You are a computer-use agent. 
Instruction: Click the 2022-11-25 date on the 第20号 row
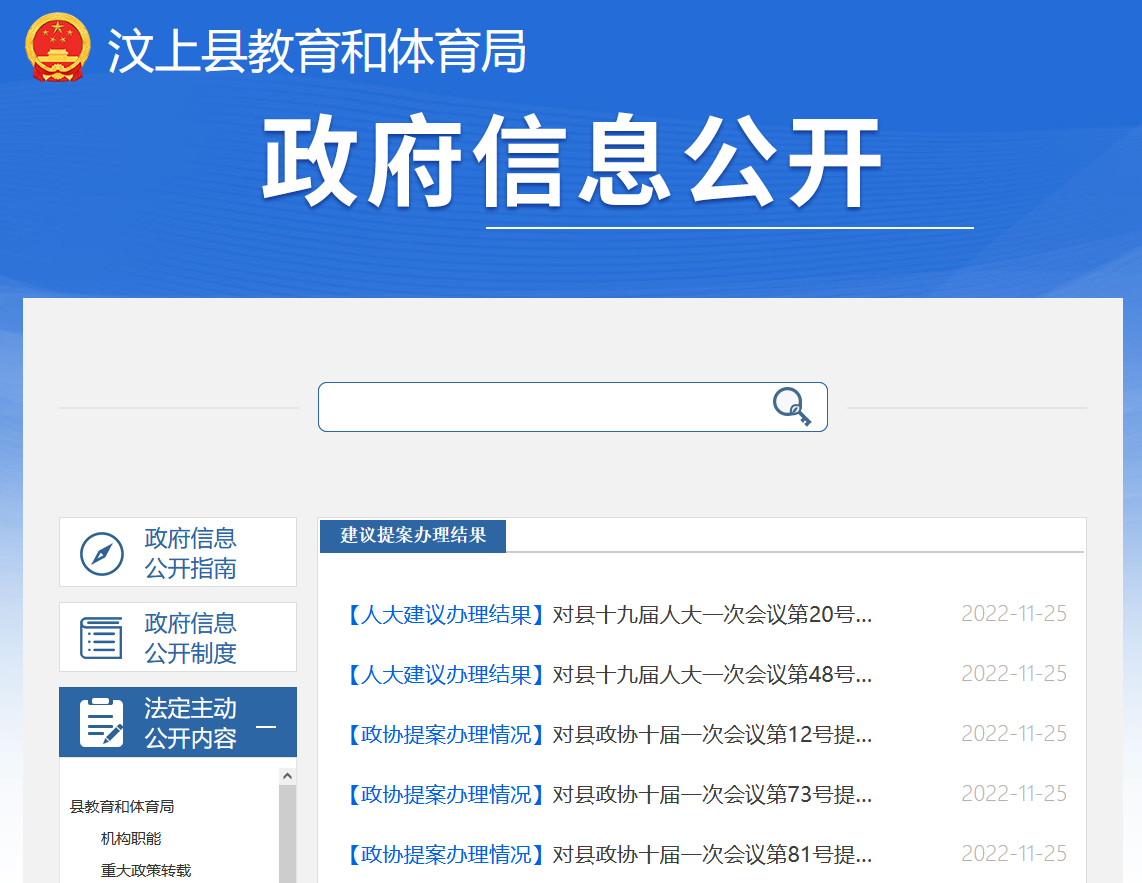point(1014,613)
